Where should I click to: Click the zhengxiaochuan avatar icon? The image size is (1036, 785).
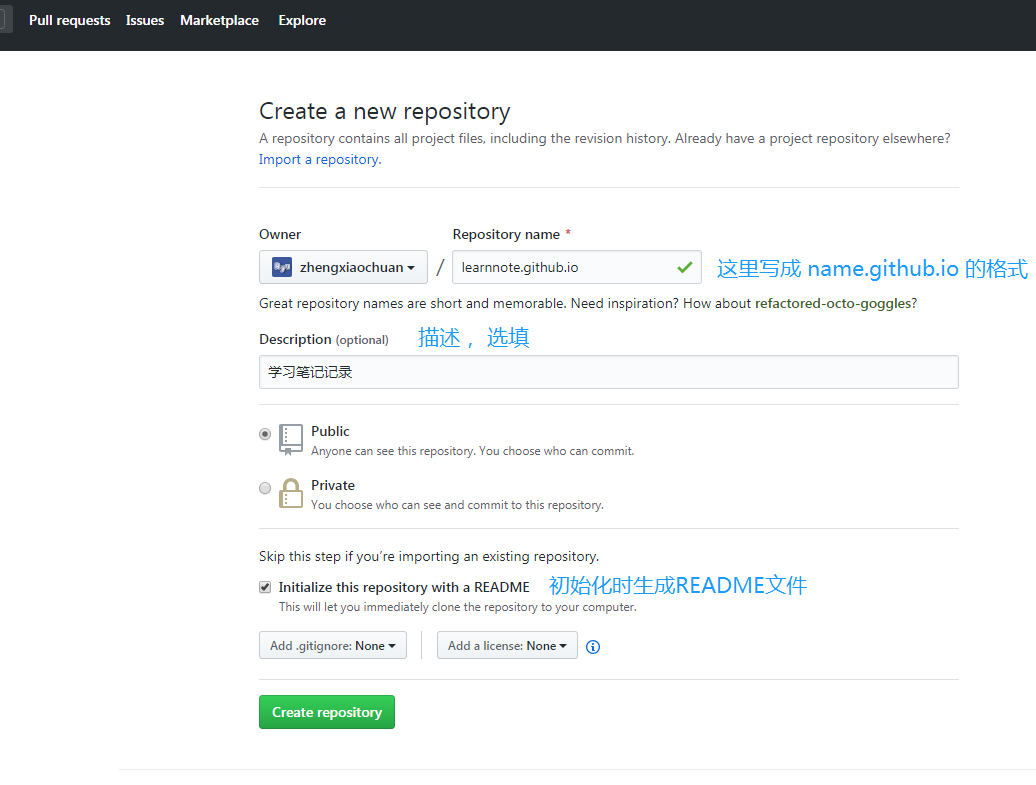(282, 267)
